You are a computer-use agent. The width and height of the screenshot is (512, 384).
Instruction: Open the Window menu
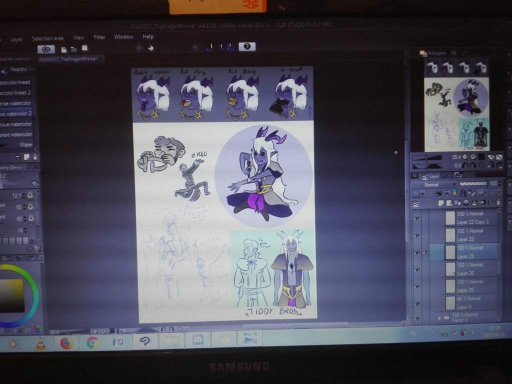(123, 37)
